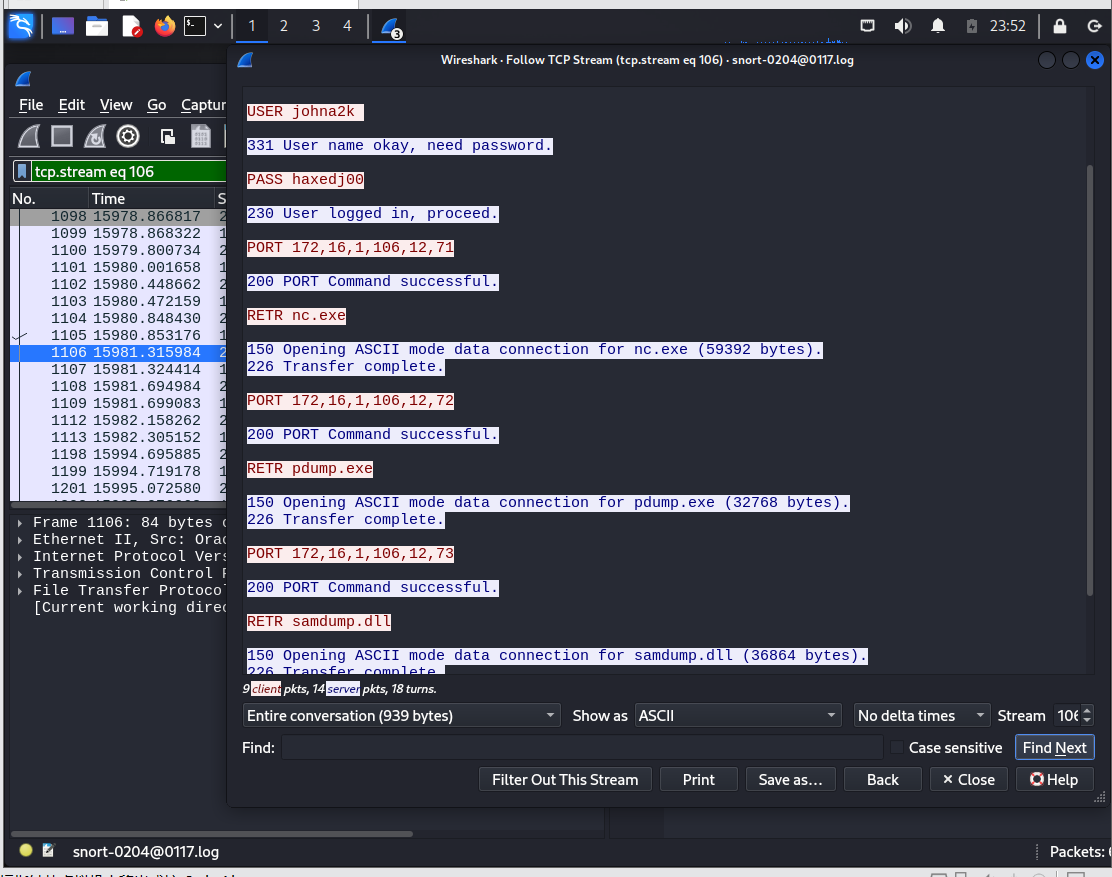Click the capture file properties status icon
The image size is (1112, 877).
pyautogui.click(x=48, y=850)
